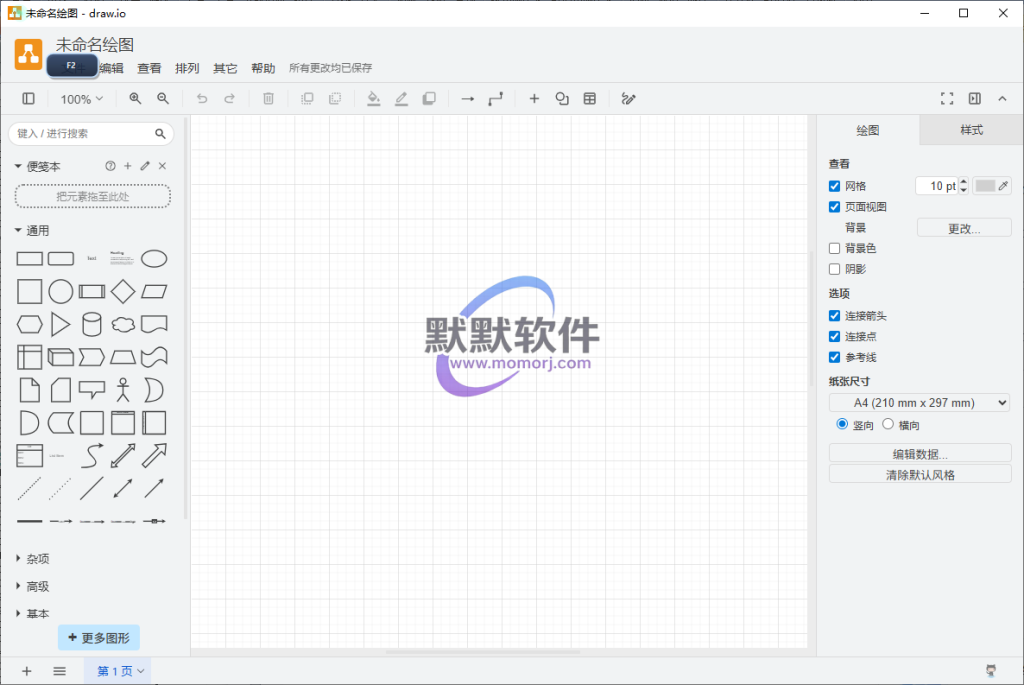1024x685 pixels.
Task: Click the zoom out magnifier icon
Action: click(163, 99)
